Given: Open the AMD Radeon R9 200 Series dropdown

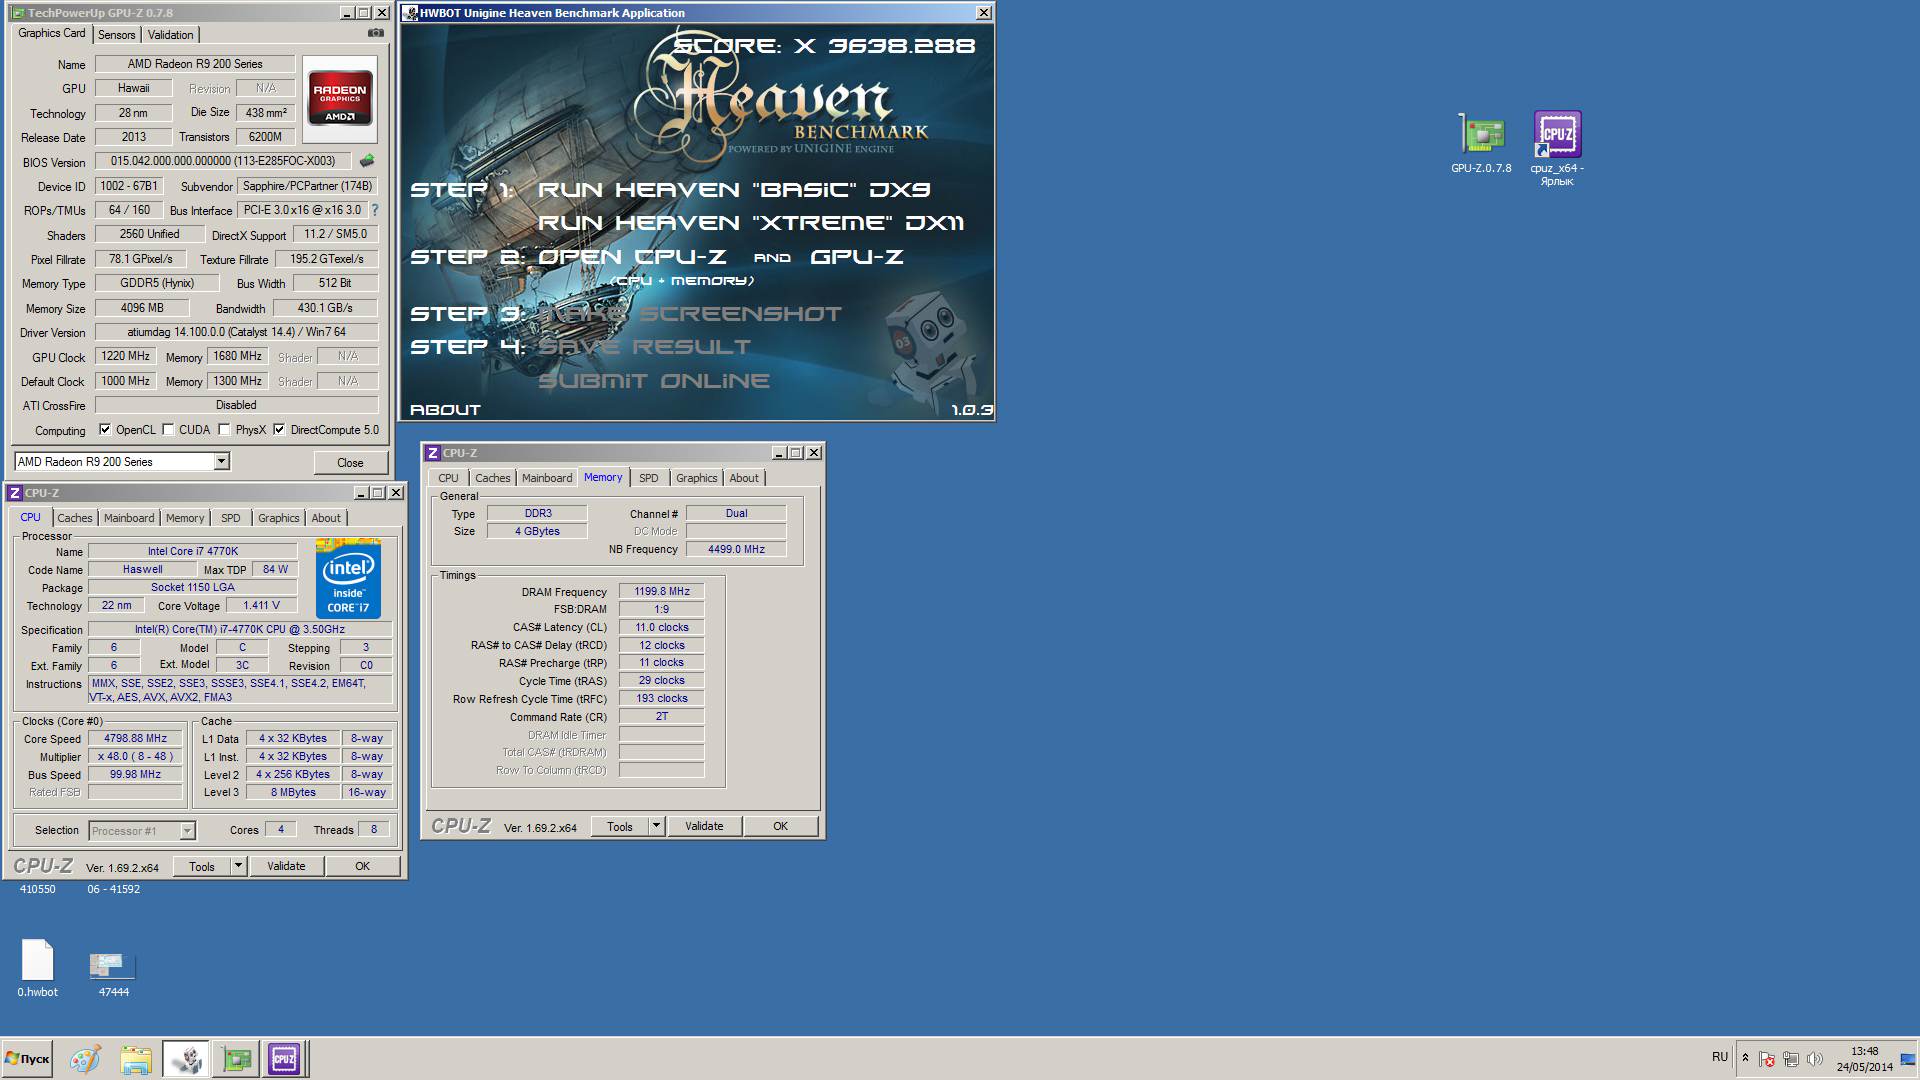Looking at the screenshot, I should click(222, 461).
